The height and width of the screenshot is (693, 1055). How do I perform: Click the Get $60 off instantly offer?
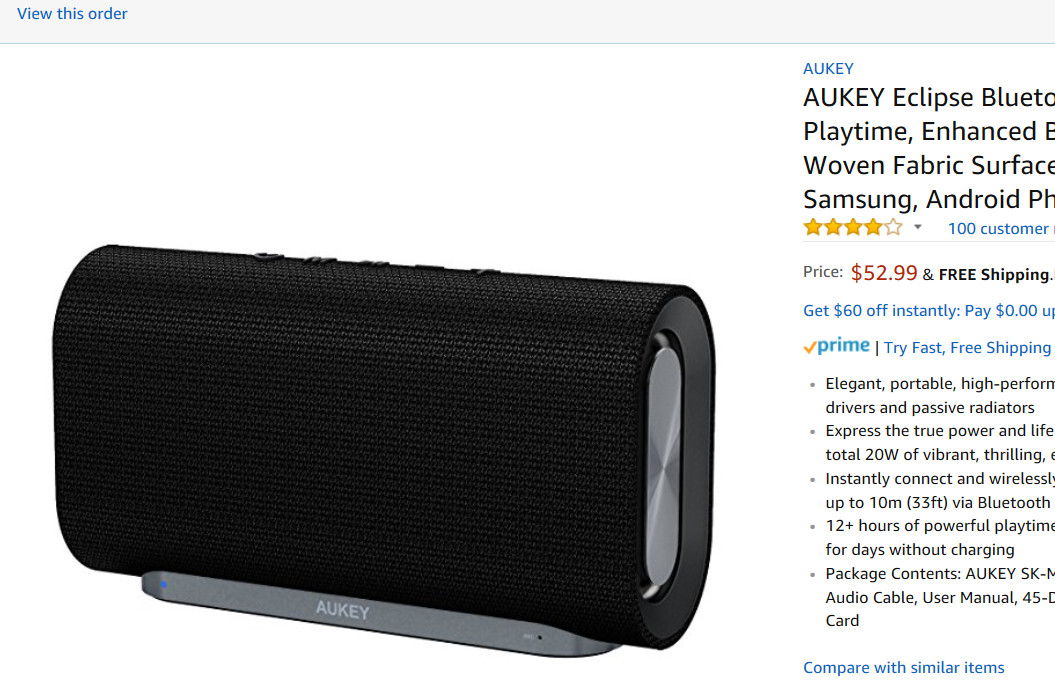928,311
